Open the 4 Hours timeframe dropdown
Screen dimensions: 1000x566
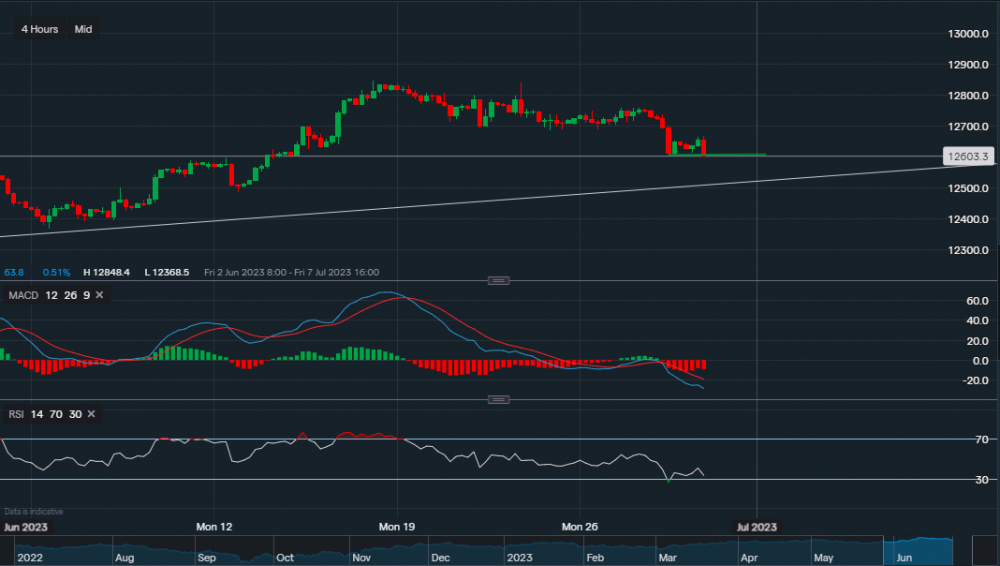point(41,29)
